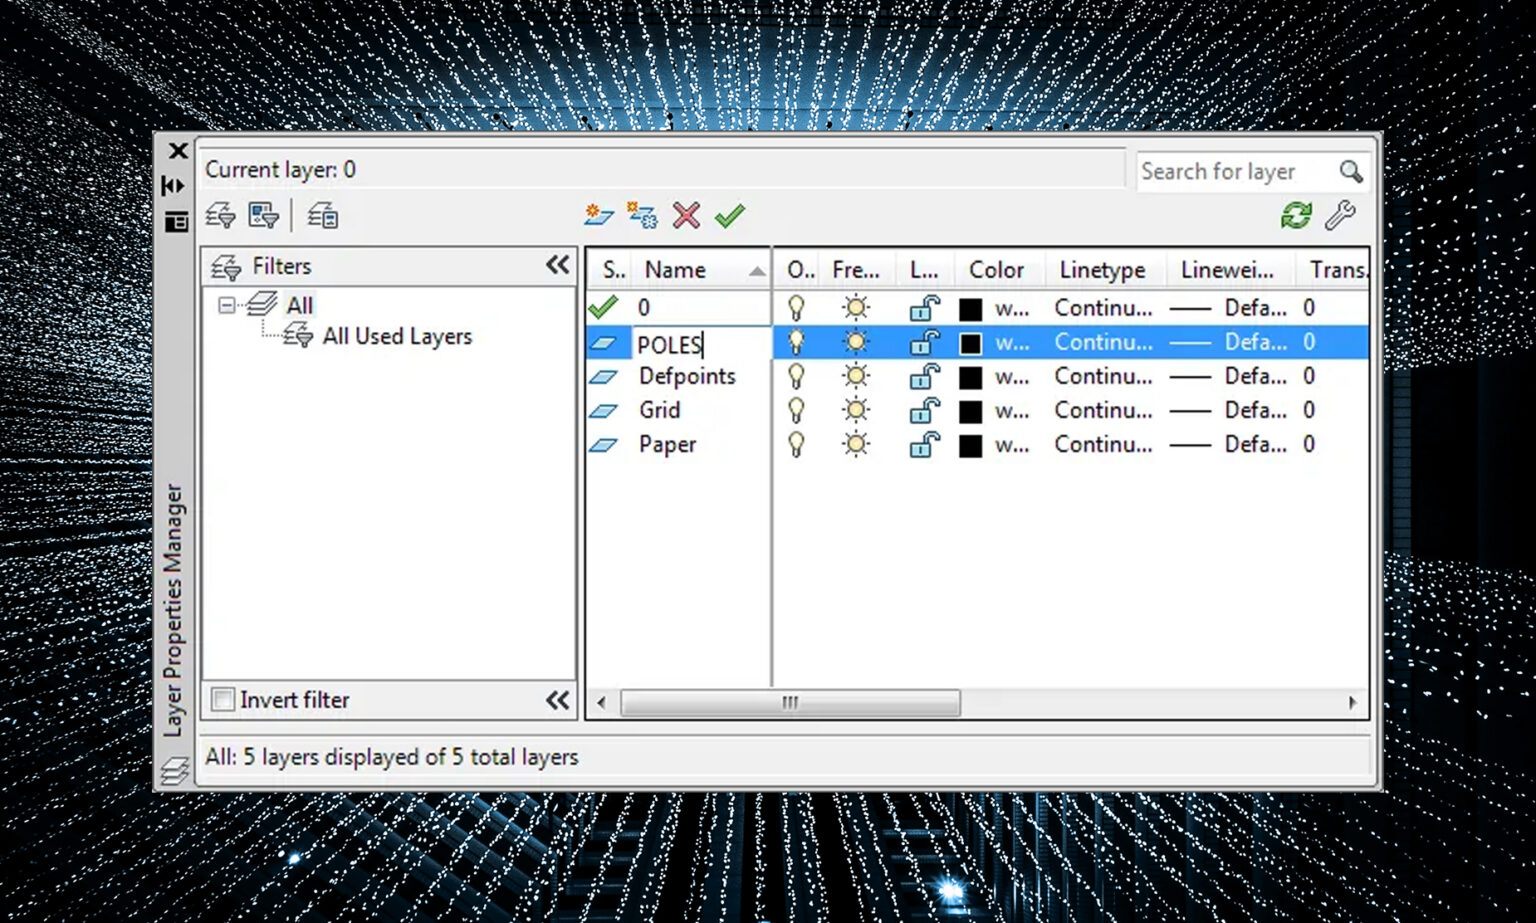The height and width of the screenshot is (923, 1536).
Task: Turn off the Grid layer light bulb
Action: tap(796, 410)
